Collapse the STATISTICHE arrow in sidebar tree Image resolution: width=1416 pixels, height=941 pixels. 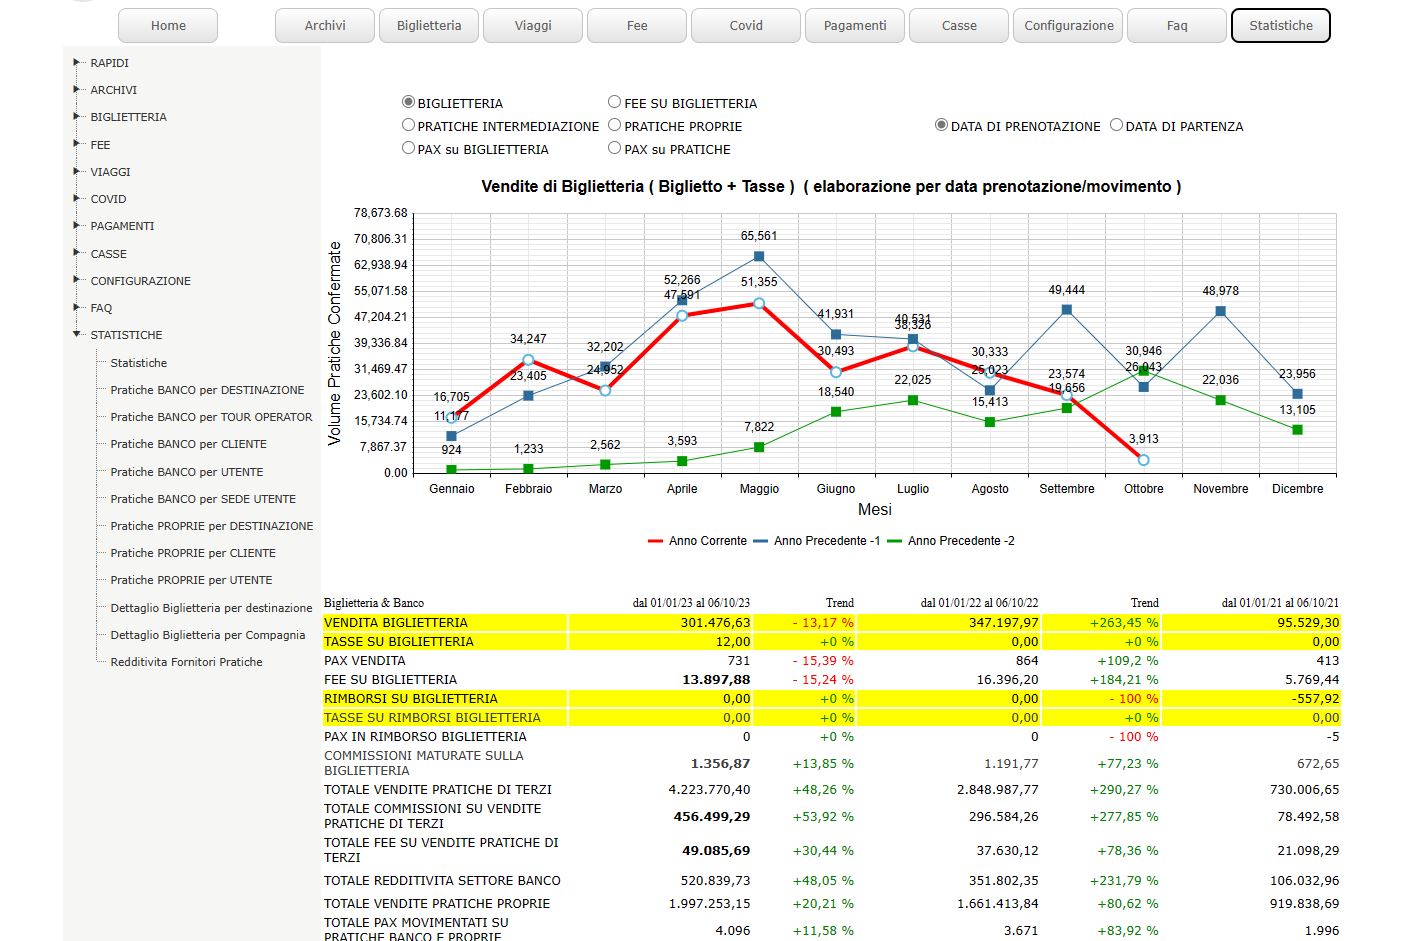(x=77, y=334)
